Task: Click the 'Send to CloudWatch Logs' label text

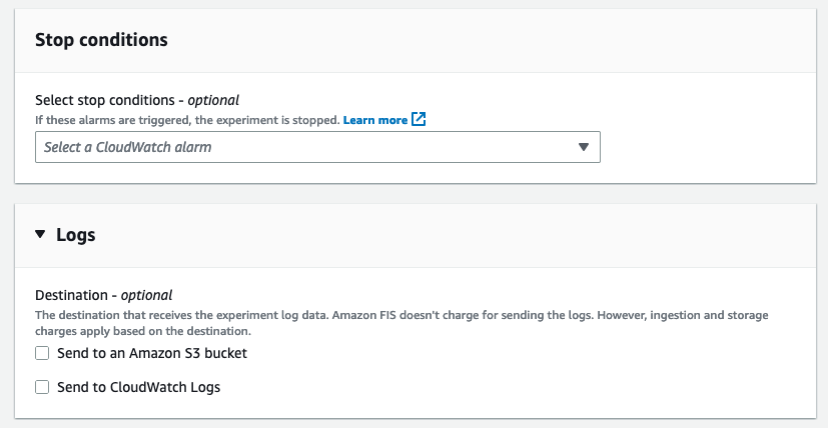Action: pyautogui.click(x=139, y=386)
